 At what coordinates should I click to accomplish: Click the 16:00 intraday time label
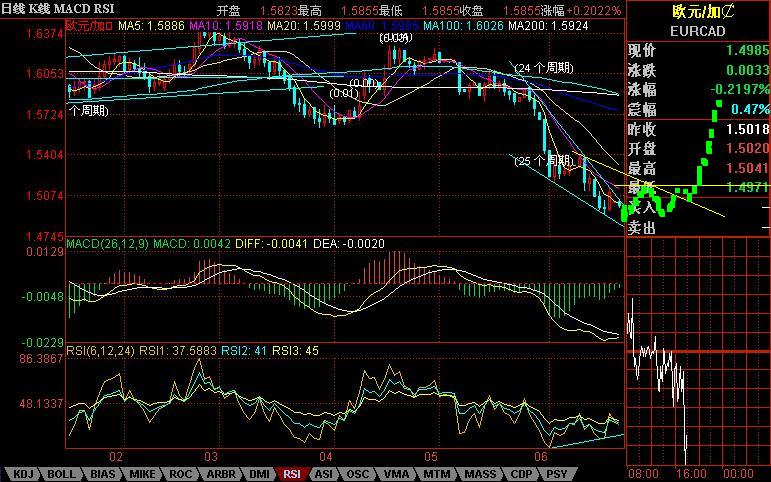[691, 474]
